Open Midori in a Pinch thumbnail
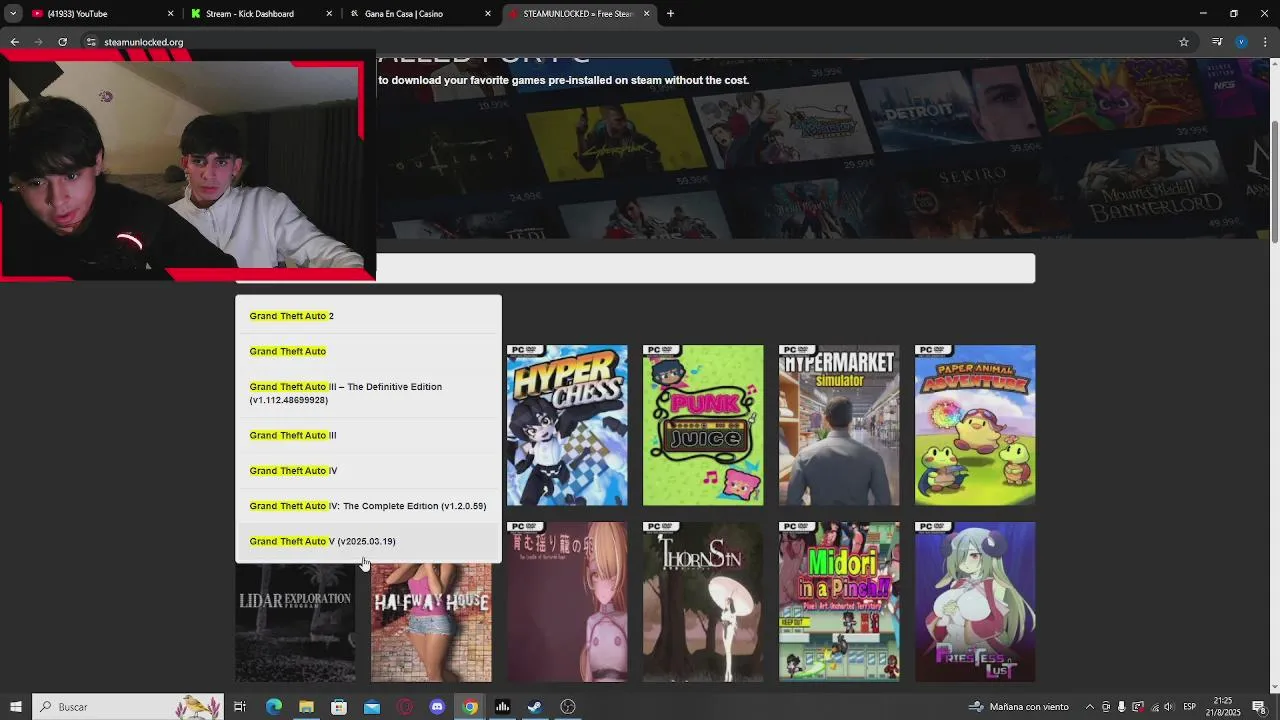 (x=839, y=602)
